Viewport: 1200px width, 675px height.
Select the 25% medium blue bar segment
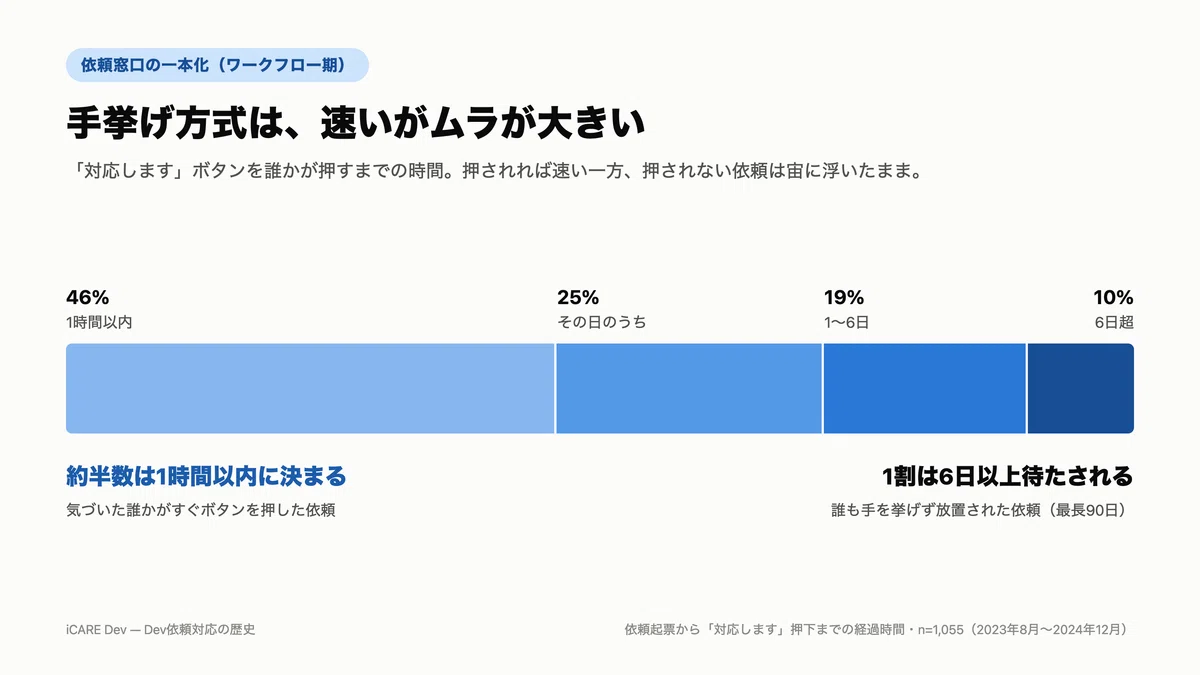(689, 388)
